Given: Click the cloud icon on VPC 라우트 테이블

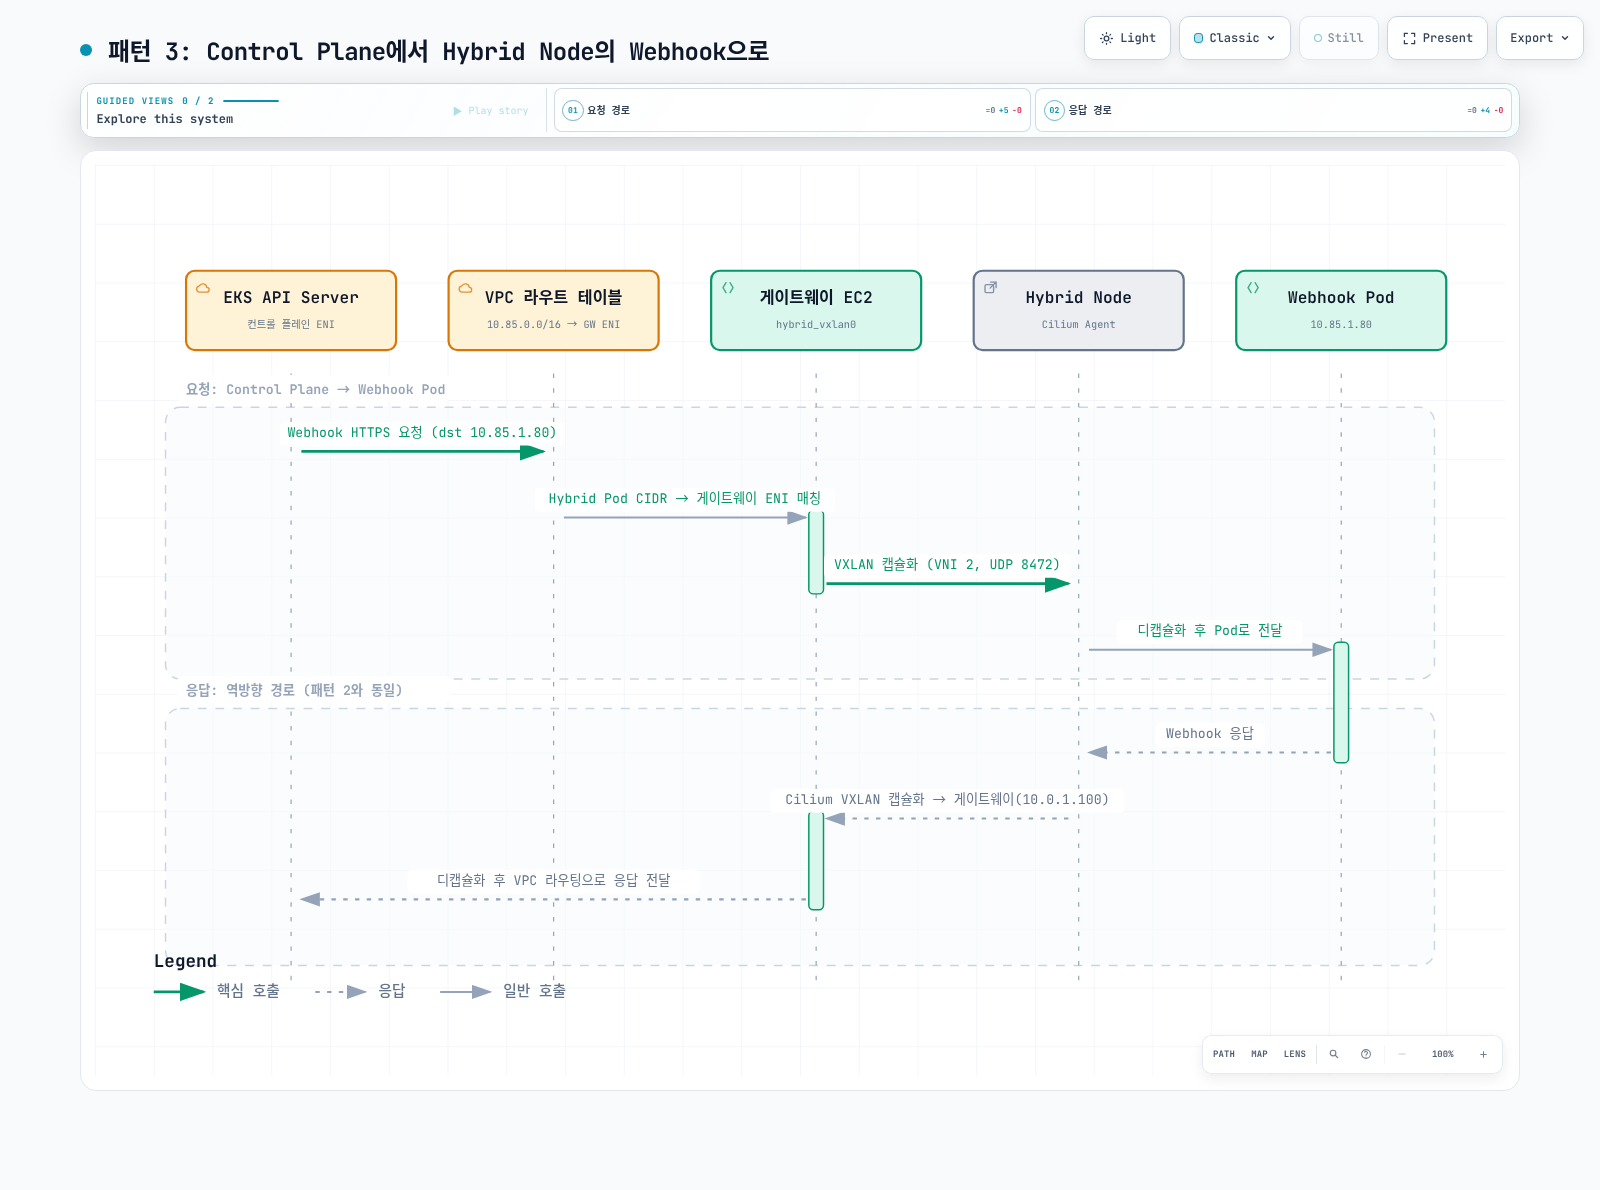Looking at the screenshot, I should coord(466,288).
